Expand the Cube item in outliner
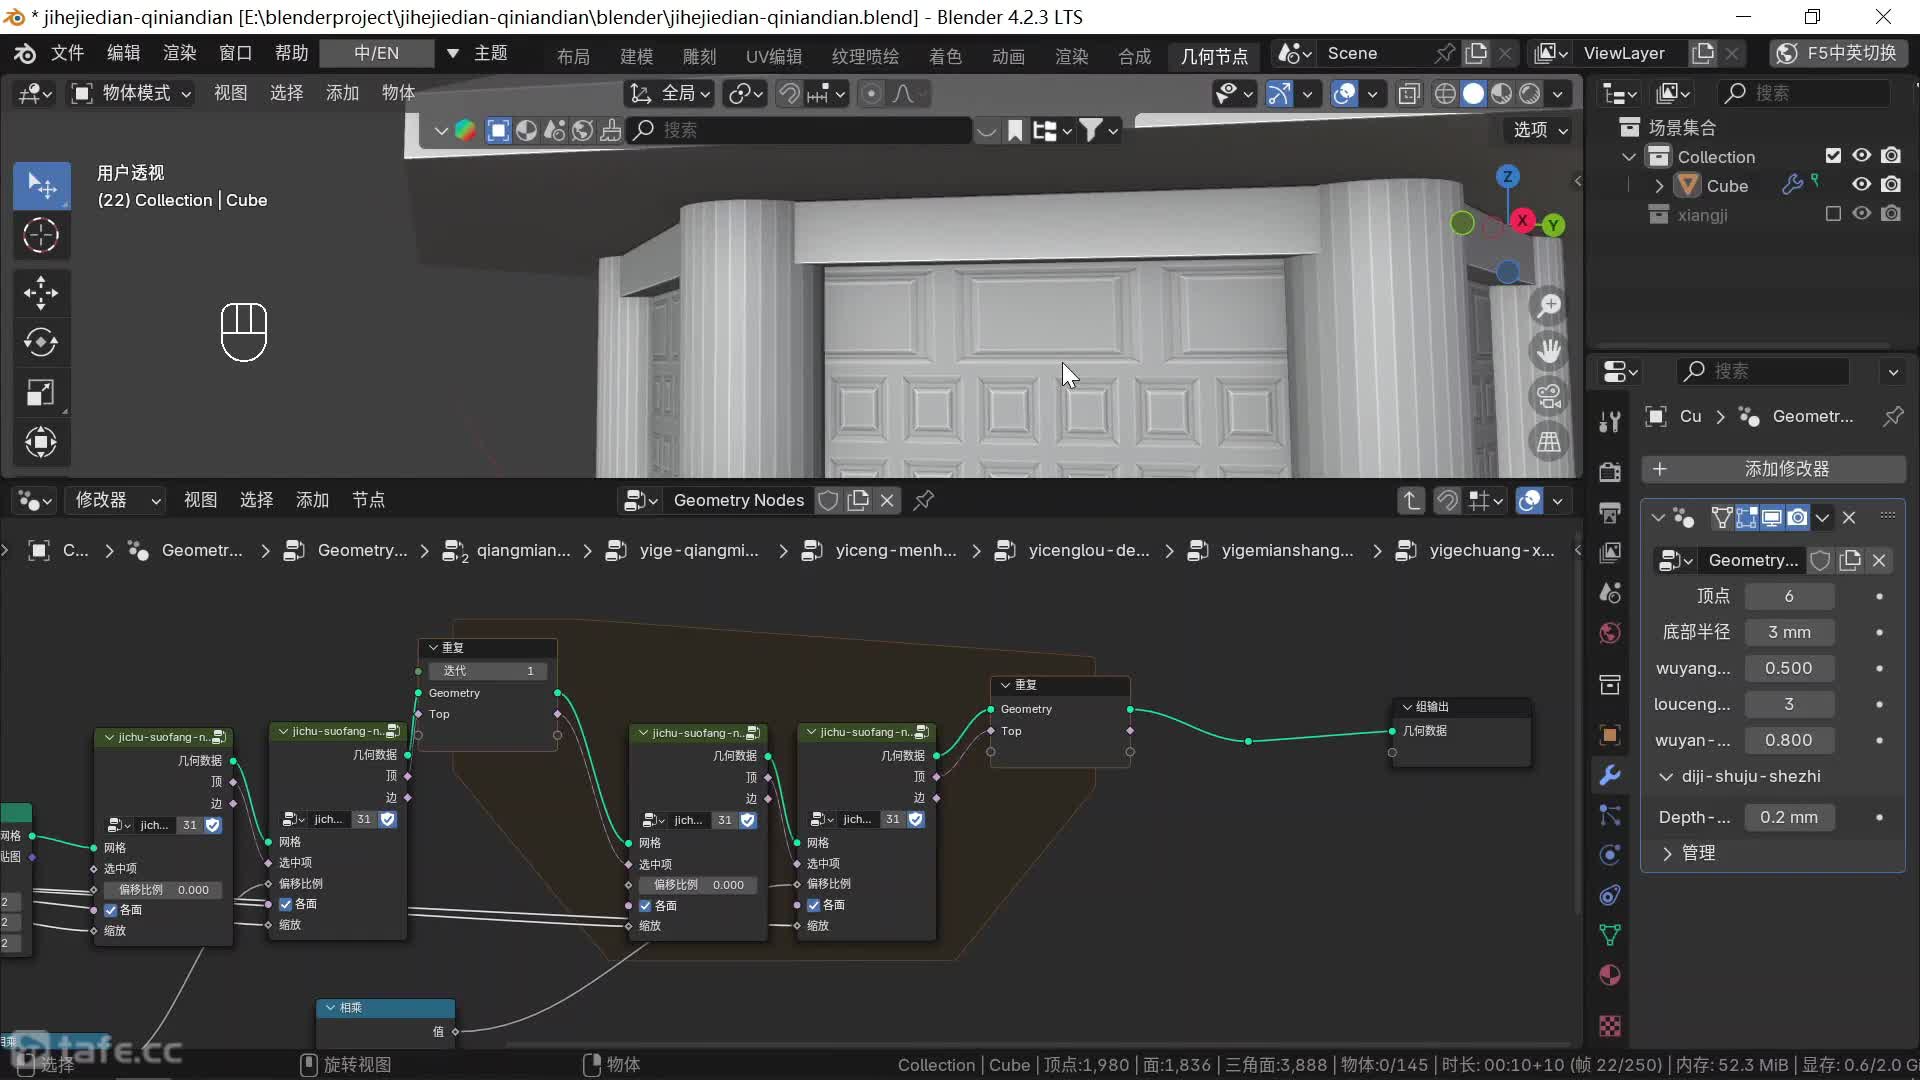 click(x=1659, y=186)
